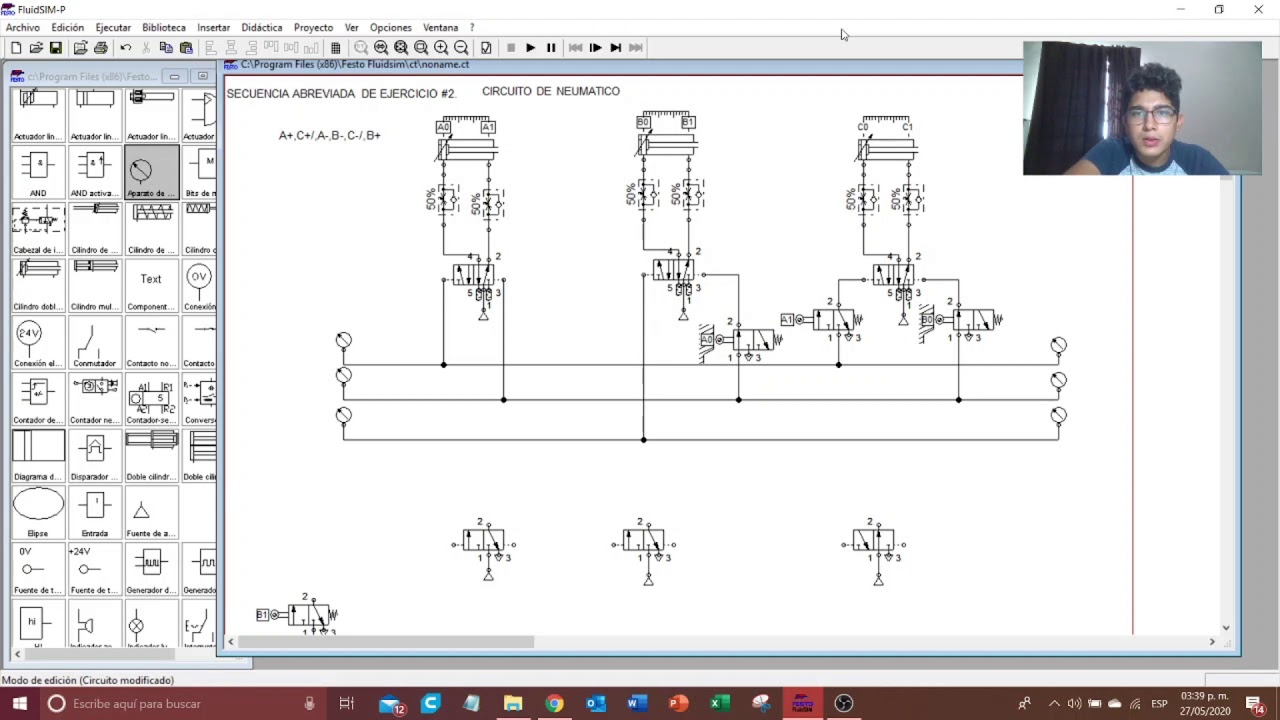Open the Insertar menu
Screen dimensions: 1280x720
pos(213,27)
